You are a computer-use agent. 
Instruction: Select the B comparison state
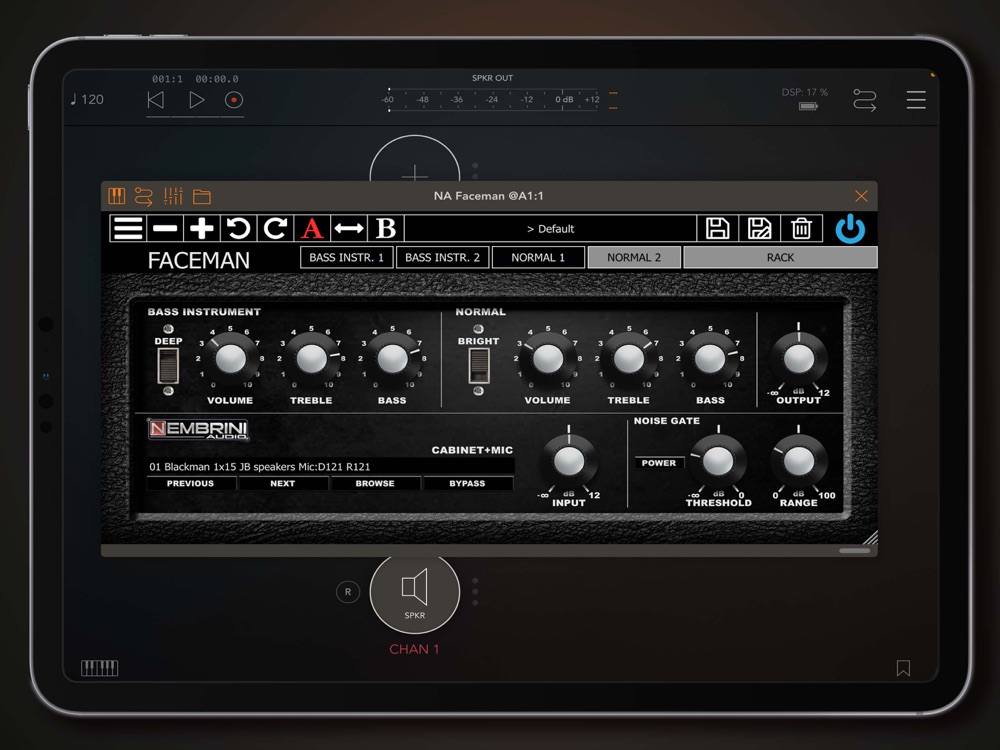pyautogui.click(x=386, y=228)
